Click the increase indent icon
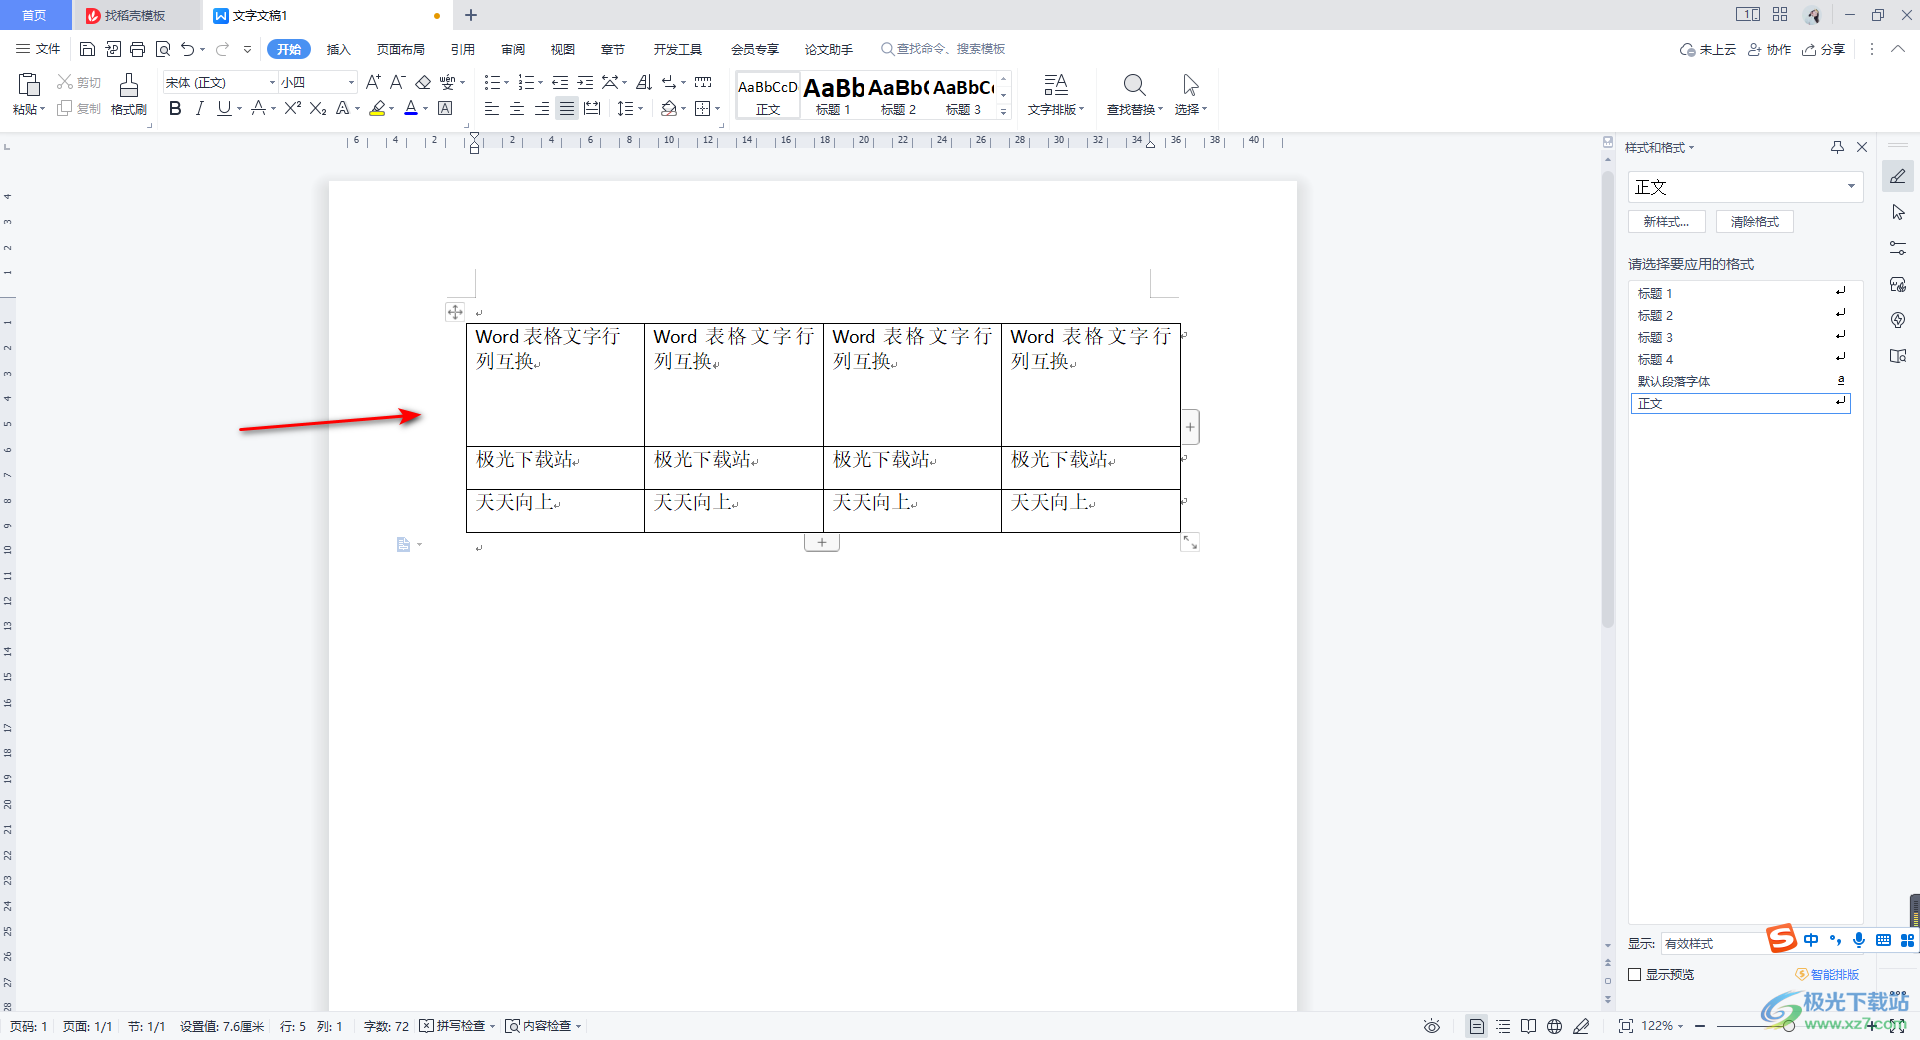The width and height of the screenshot is (1920, 1040). tap(585, 82)
